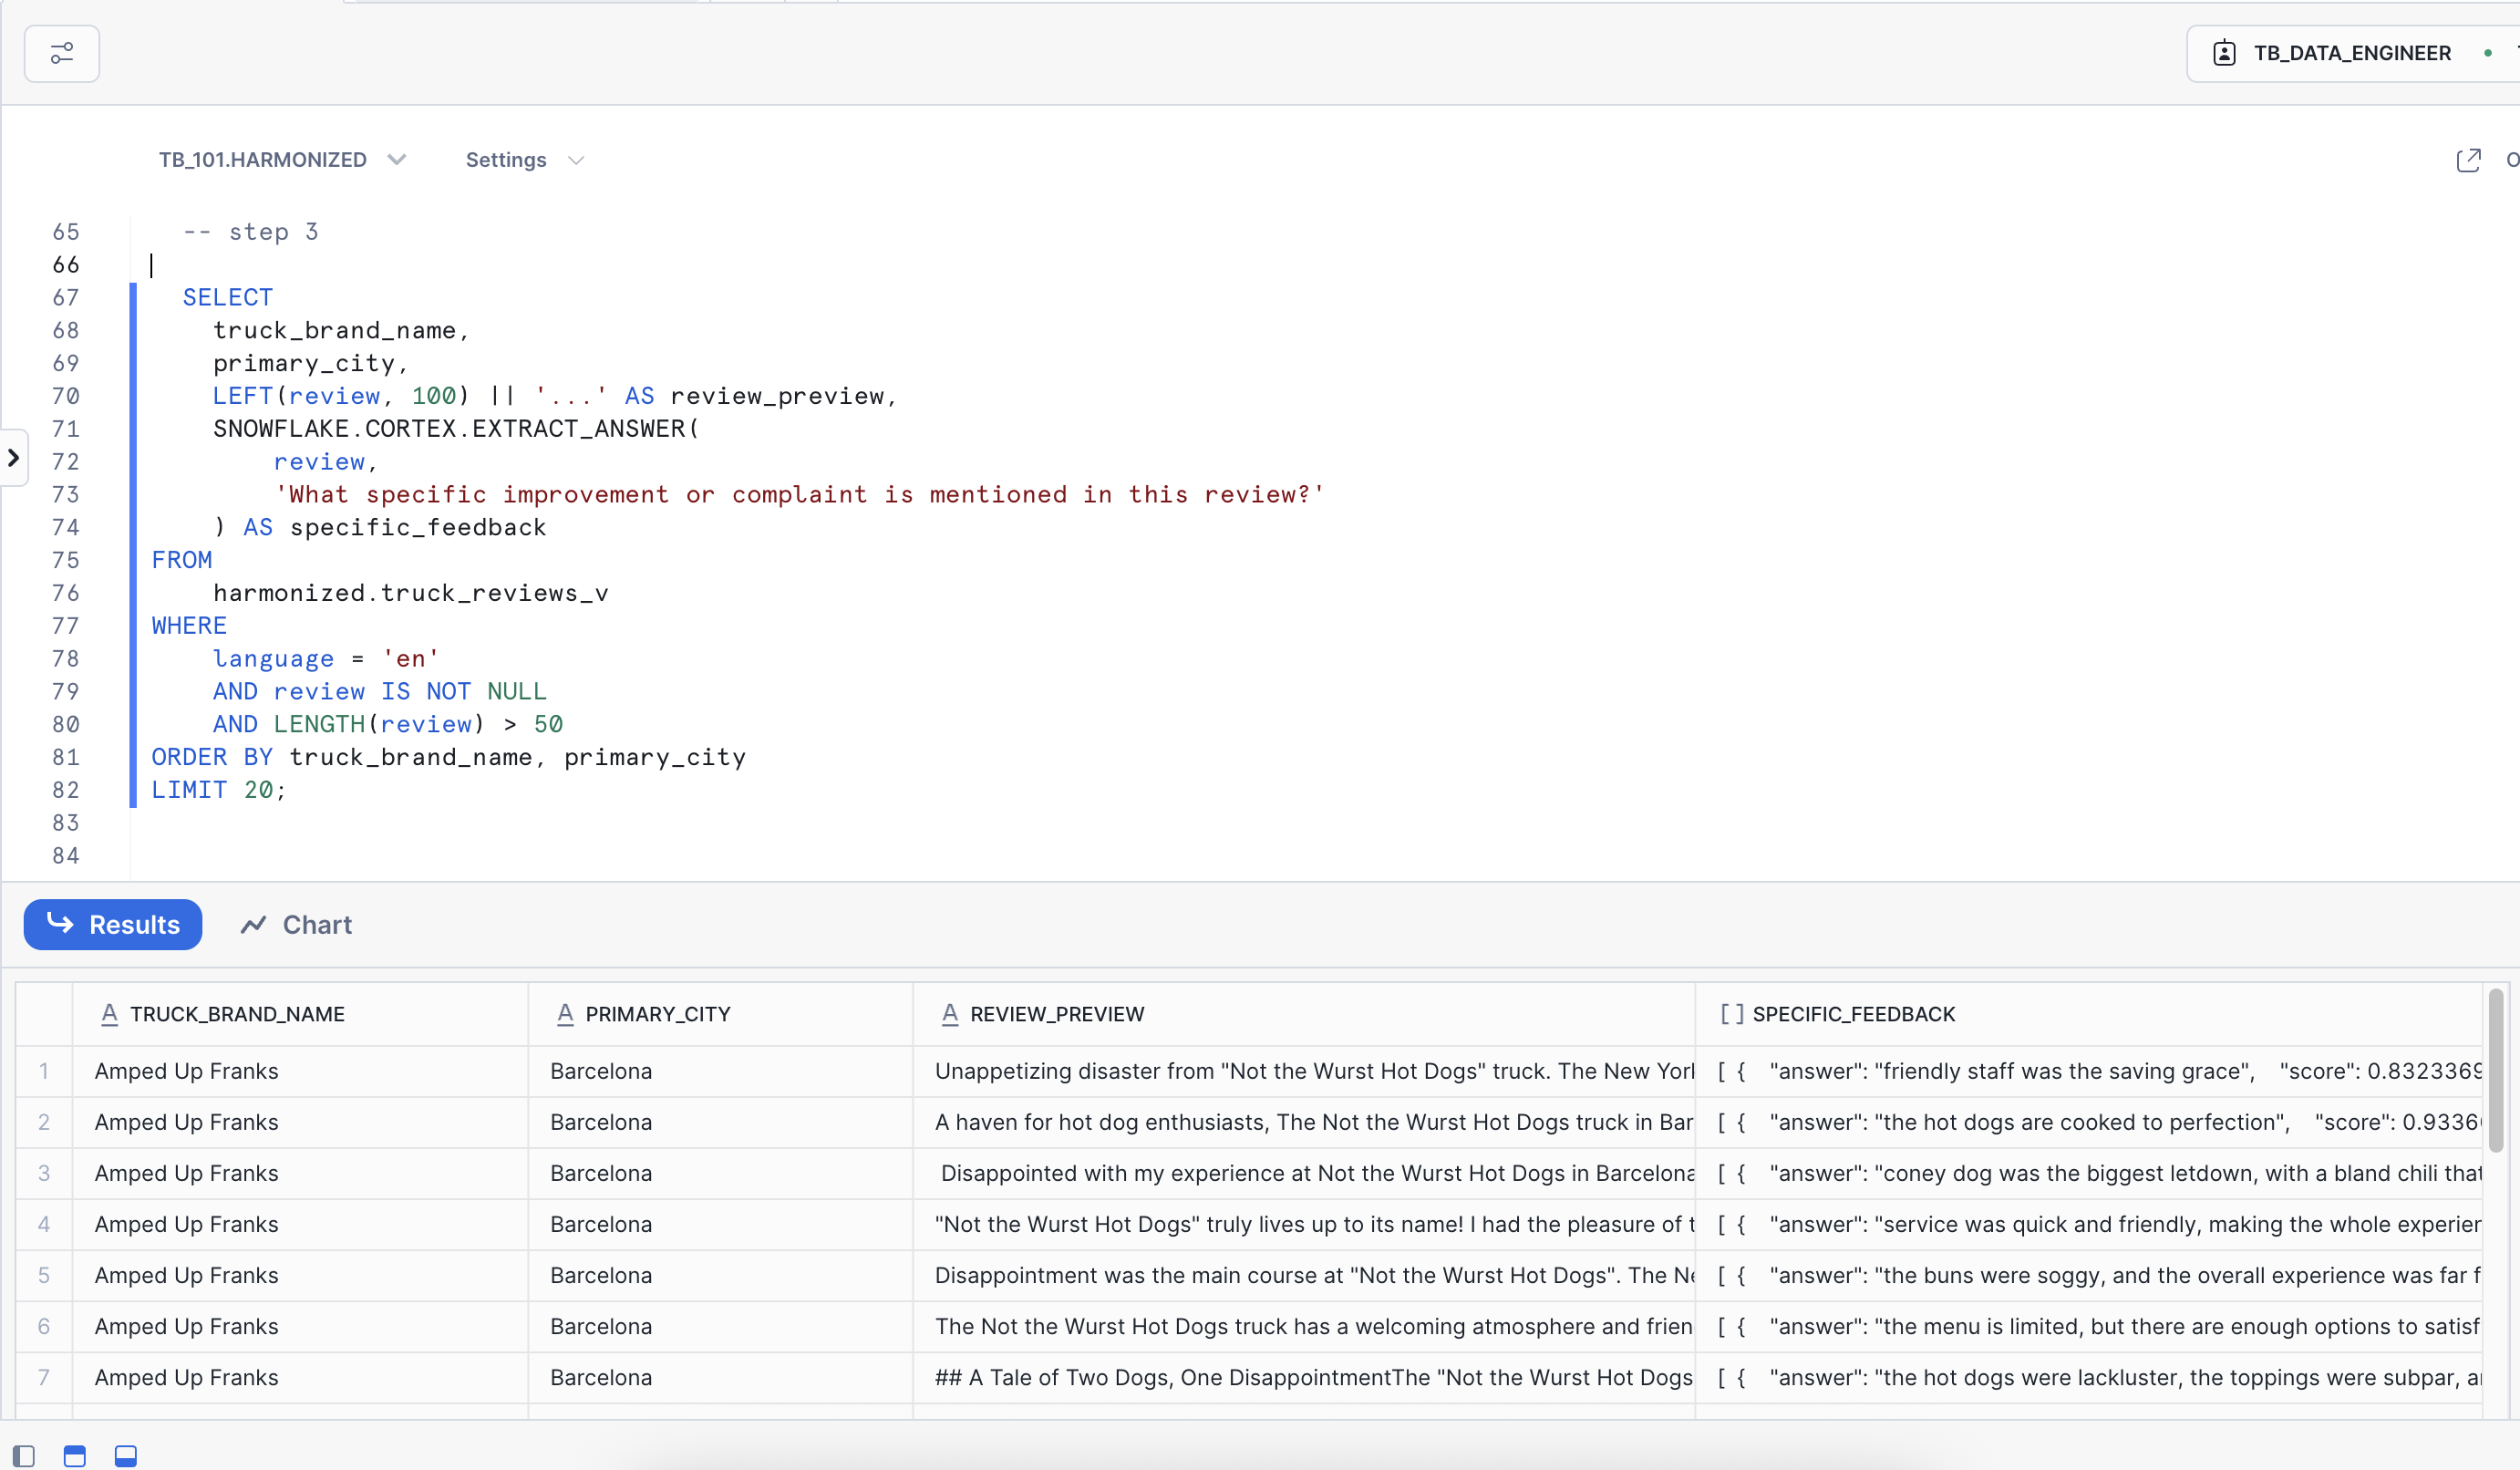
Task: Click the text type icon in TRUCK_BRAND_NAME header
Action: (109, 1014)
